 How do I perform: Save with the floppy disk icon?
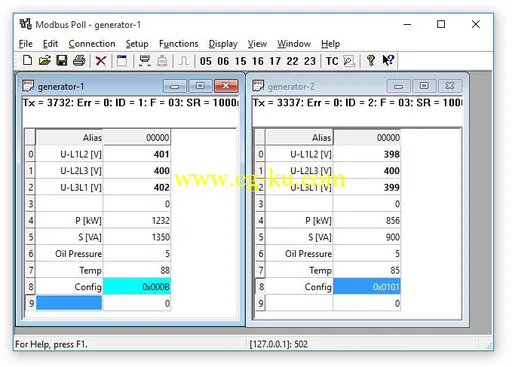[x=62, y=61]
